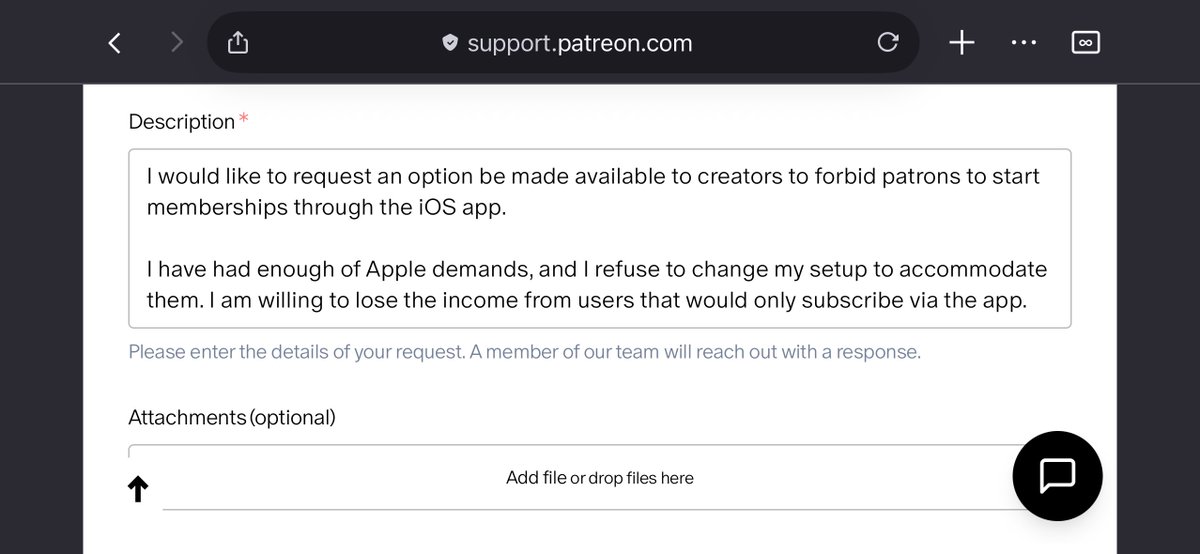
Task: Click the shield privacy icon beside URL
Action: (x=450, y=43)
